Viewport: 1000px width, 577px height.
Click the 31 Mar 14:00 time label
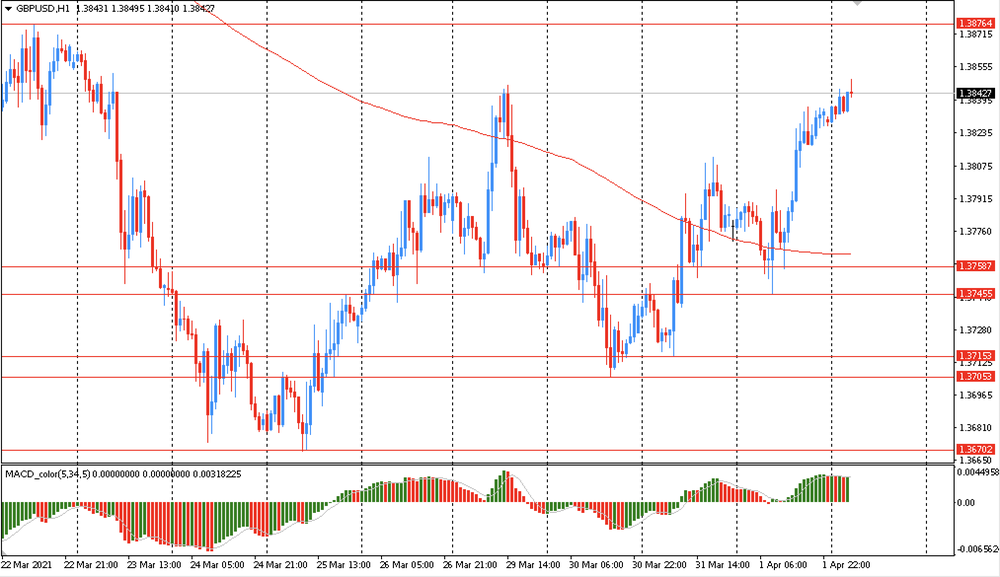(722, 565)
